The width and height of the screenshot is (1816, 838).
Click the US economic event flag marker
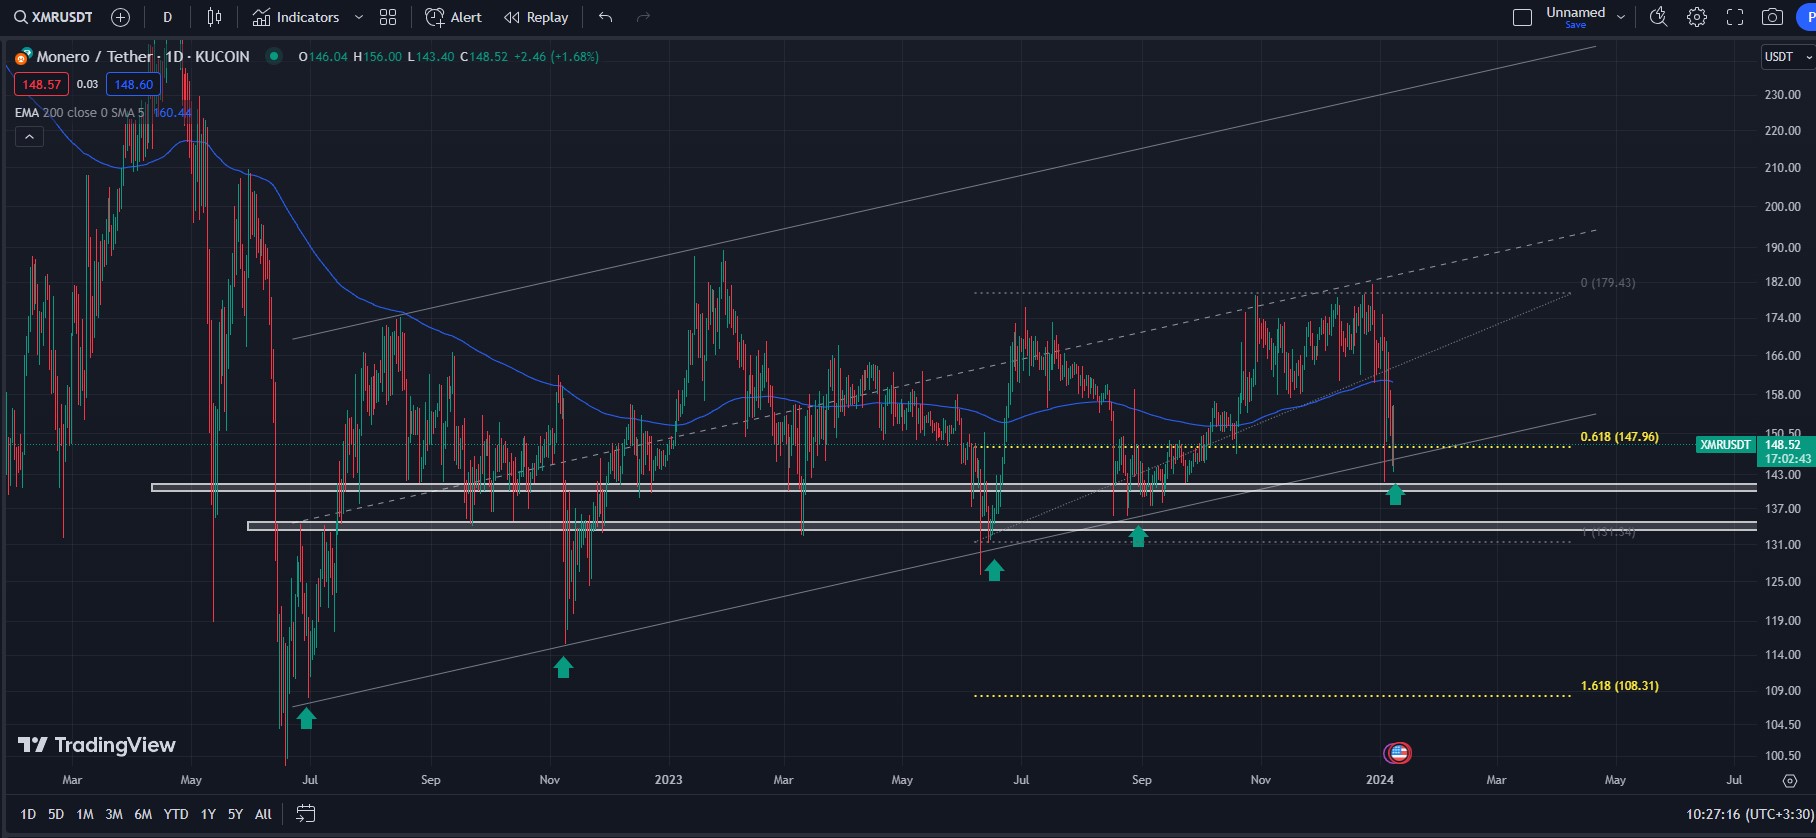1398,753
